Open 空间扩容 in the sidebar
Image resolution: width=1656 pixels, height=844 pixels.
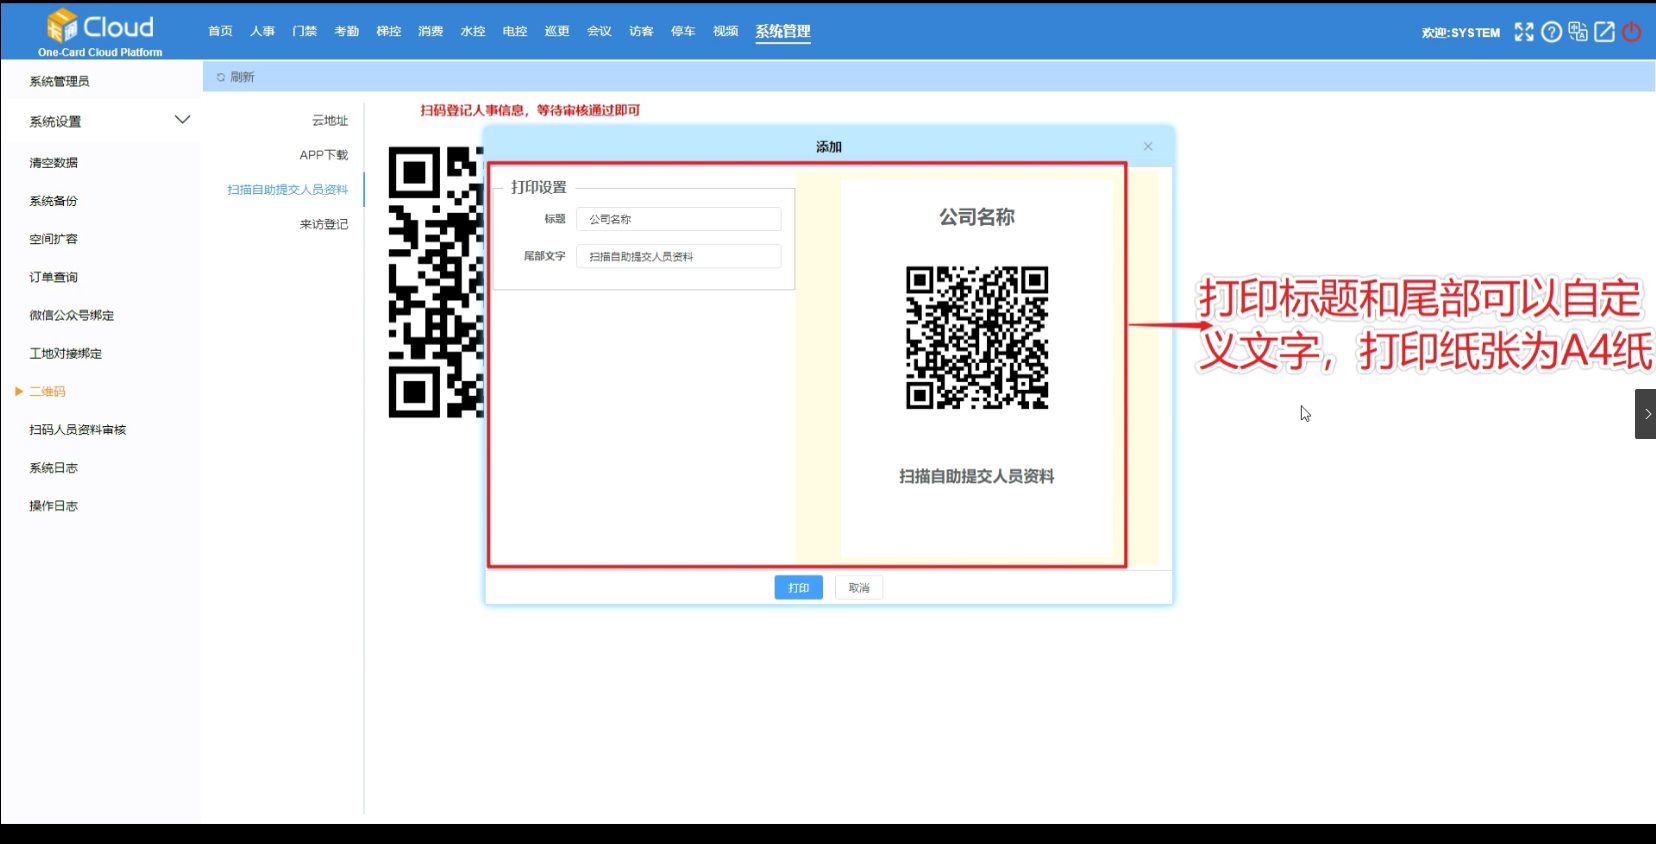coord(53,239)
